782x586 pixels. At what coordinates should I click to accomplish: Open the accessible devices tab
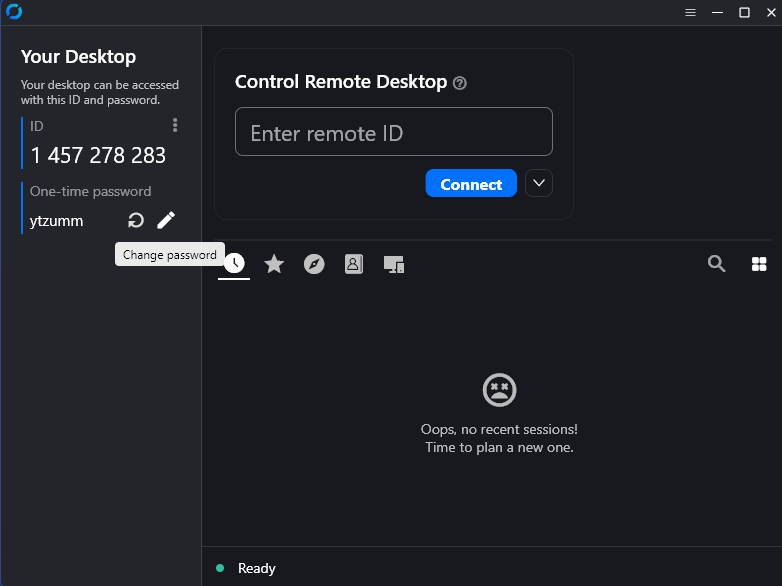[394, 264]
